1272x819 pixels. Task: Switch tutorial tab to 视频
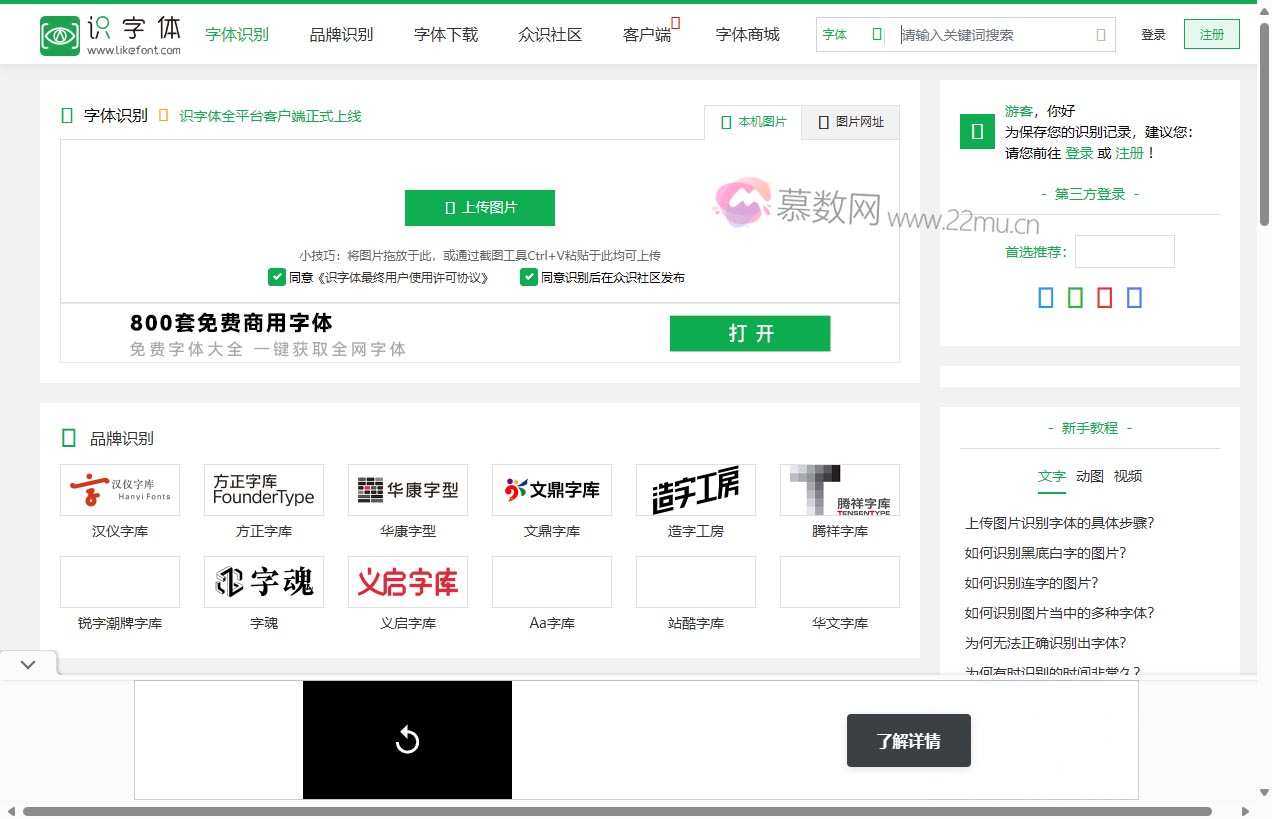(x=1128, y=477)
